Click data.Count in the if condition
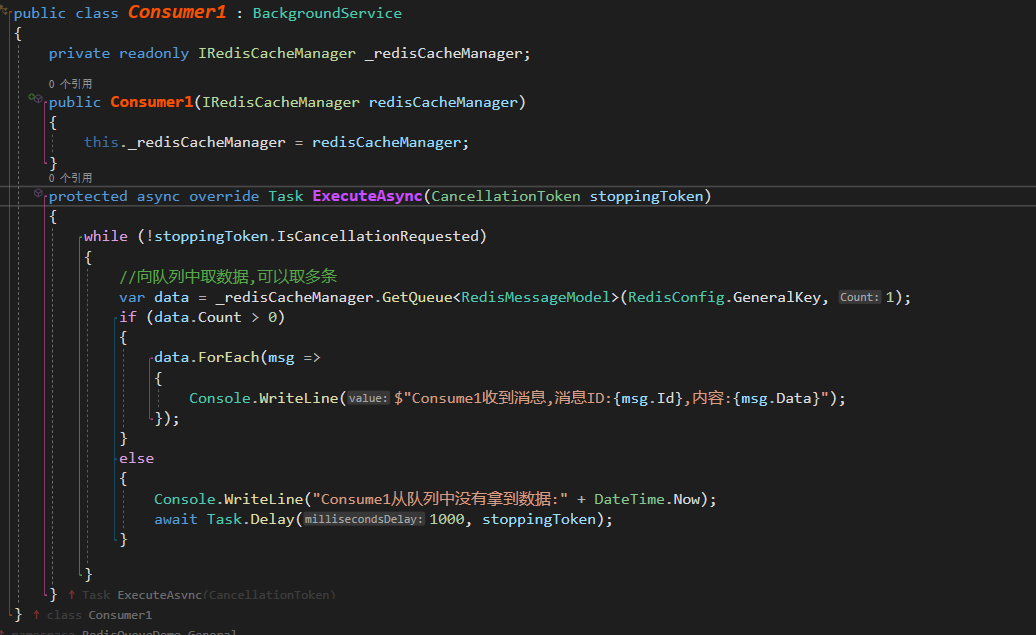 [x=198, y=317]
